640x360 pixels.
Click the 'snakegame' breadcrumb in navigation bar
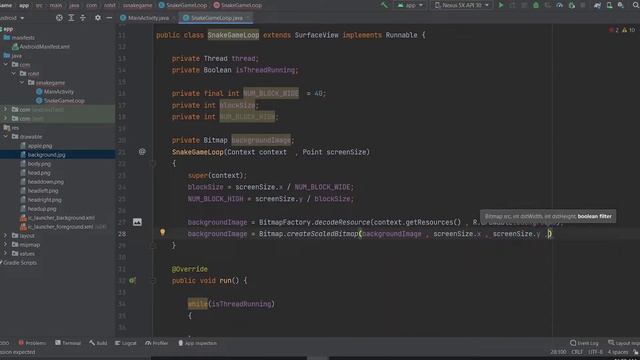(138, 5)
